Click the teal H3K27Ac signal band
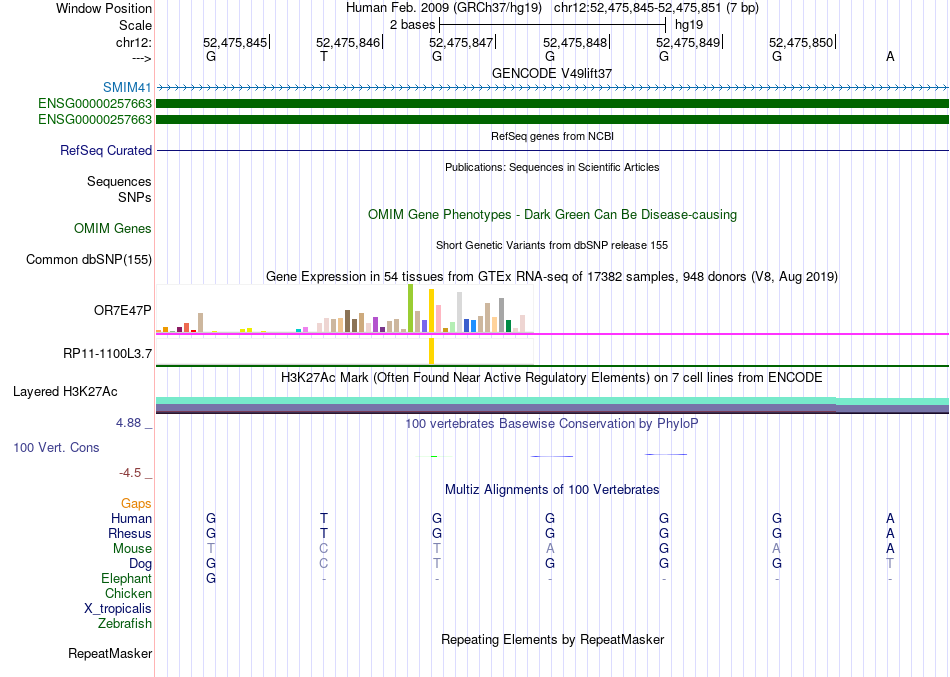This screenshot has height=677, width=950. point(552,401)
